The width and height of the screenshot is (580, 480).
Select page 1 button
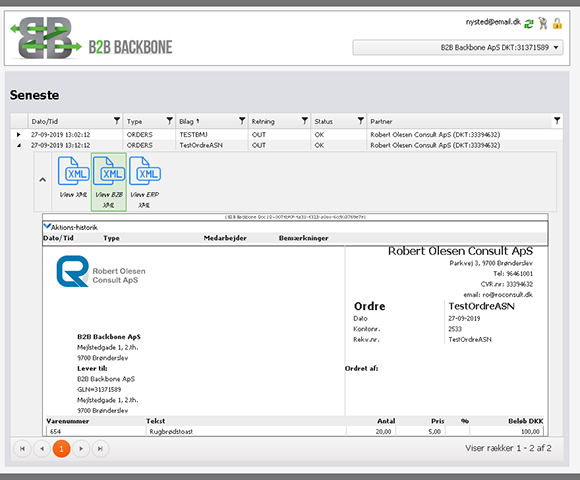(x=61, y=449)
